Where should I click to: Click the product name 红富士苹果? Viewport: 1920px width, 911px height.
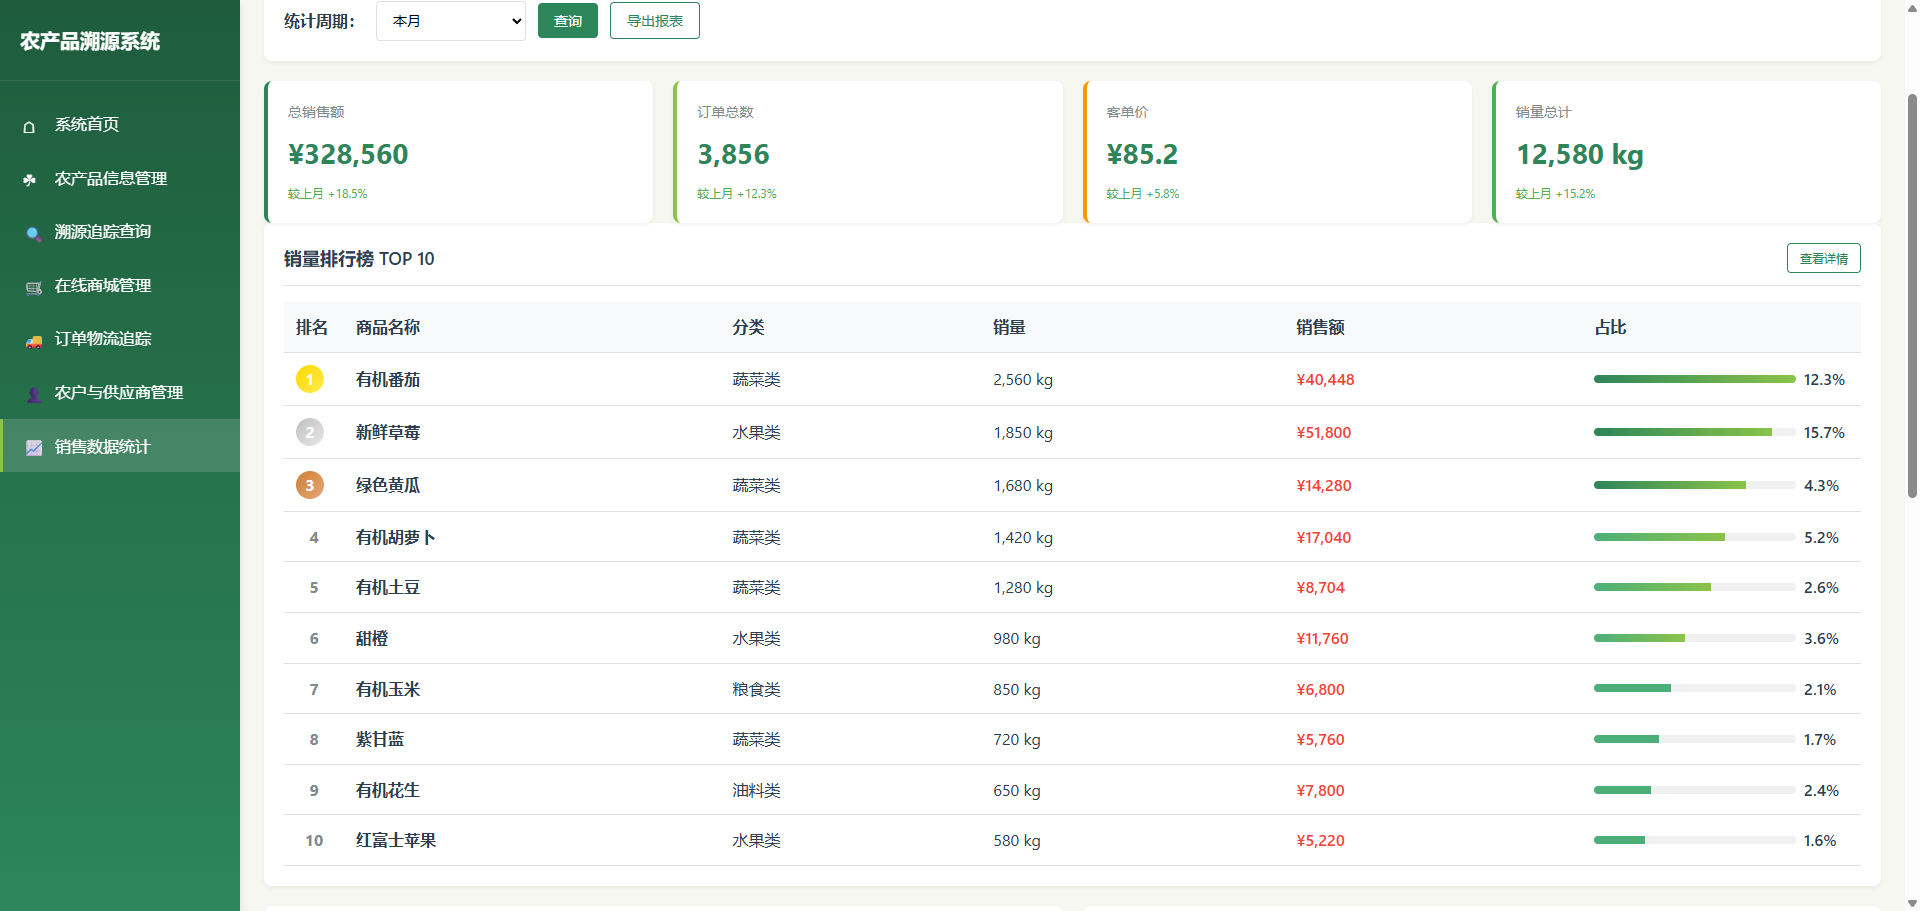396,840
